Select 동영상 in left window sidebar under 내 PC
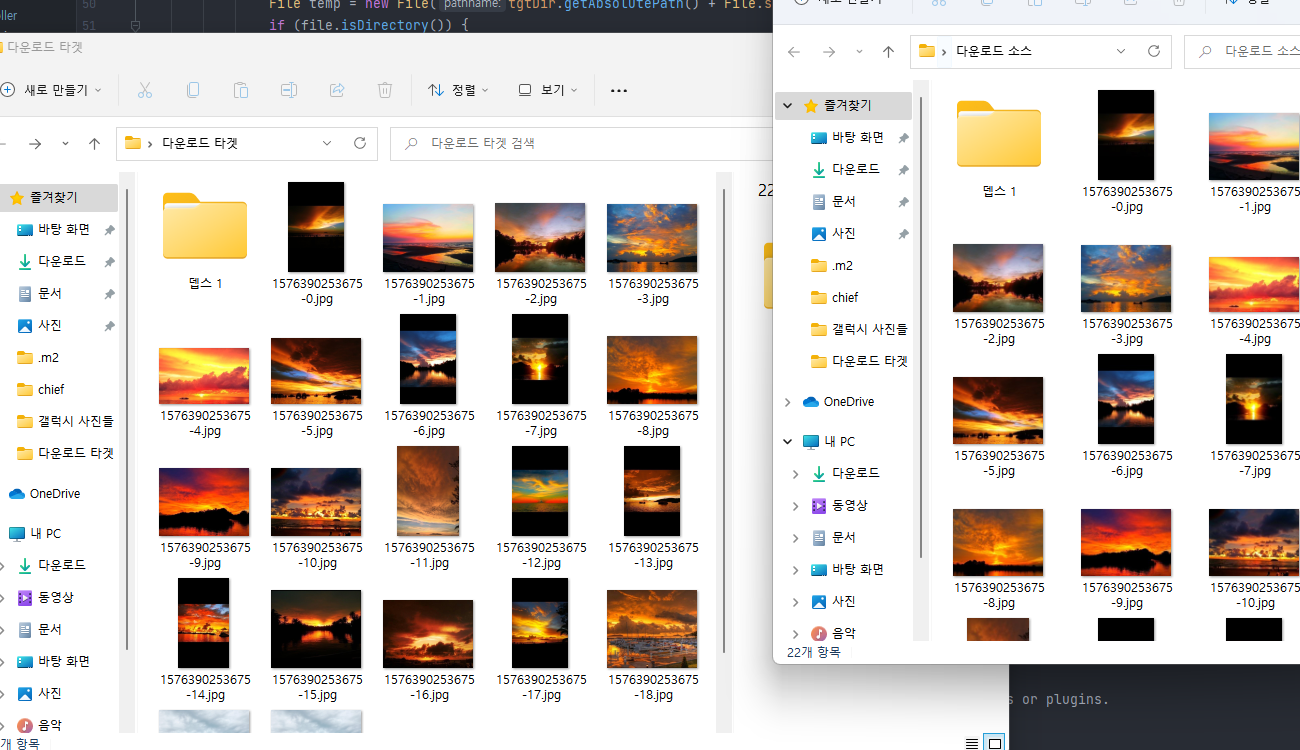The image size is (1300, 750). click(x=56, y=597)
